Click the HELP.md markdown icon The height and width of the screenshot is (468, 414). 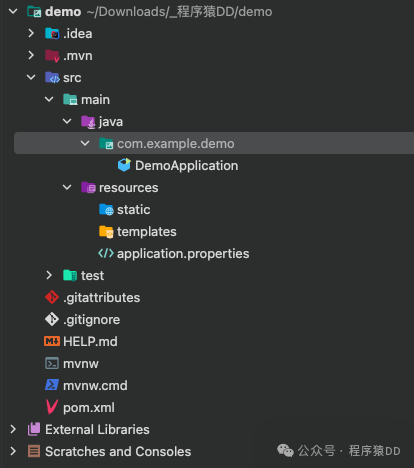tap(52, 341)
